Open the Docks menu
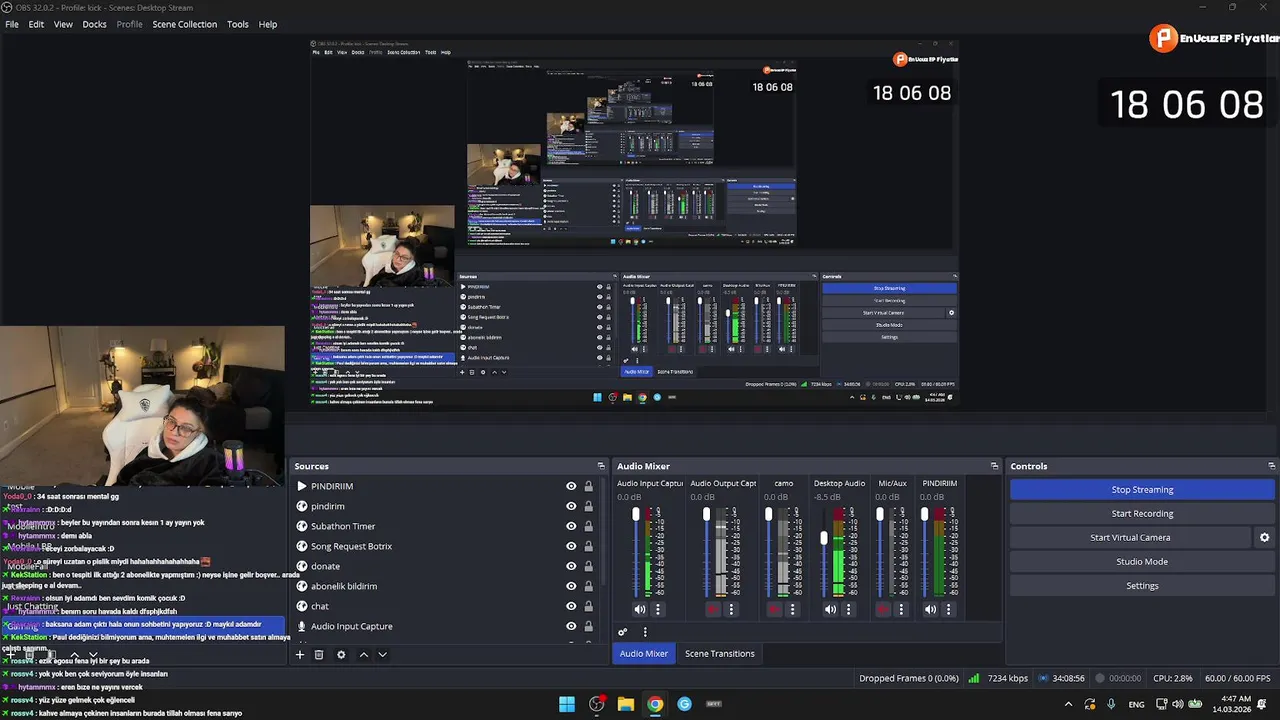The width and height of the screenshot is (1280, 720). 94,24
